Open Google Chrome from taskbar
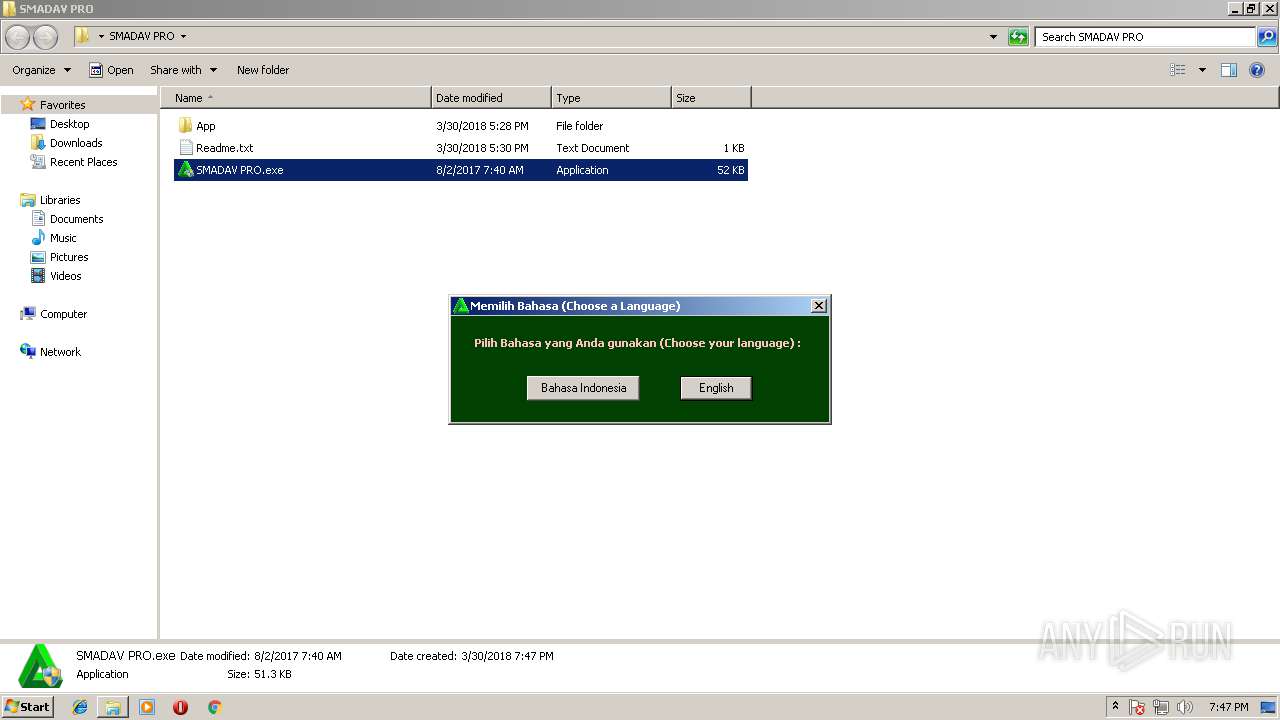 click(214, 707)
